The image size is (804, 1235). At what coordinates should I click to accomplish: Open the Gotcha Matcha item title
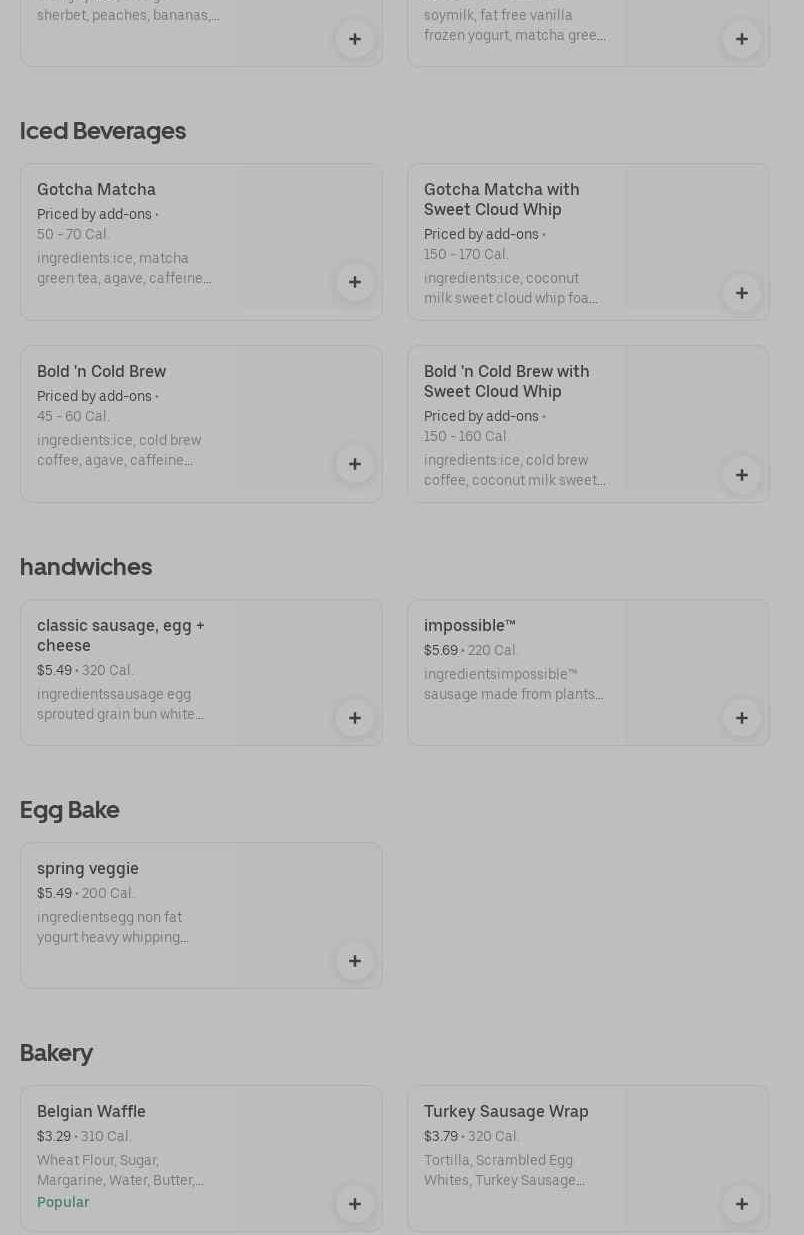coord(96,189)
